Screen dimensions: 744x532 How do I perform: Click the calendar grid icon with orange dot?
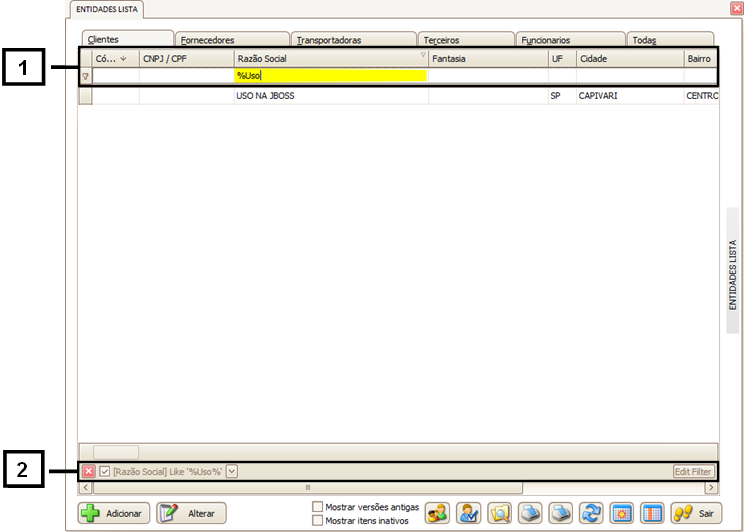pyautogui.click(x=621, y=513)
